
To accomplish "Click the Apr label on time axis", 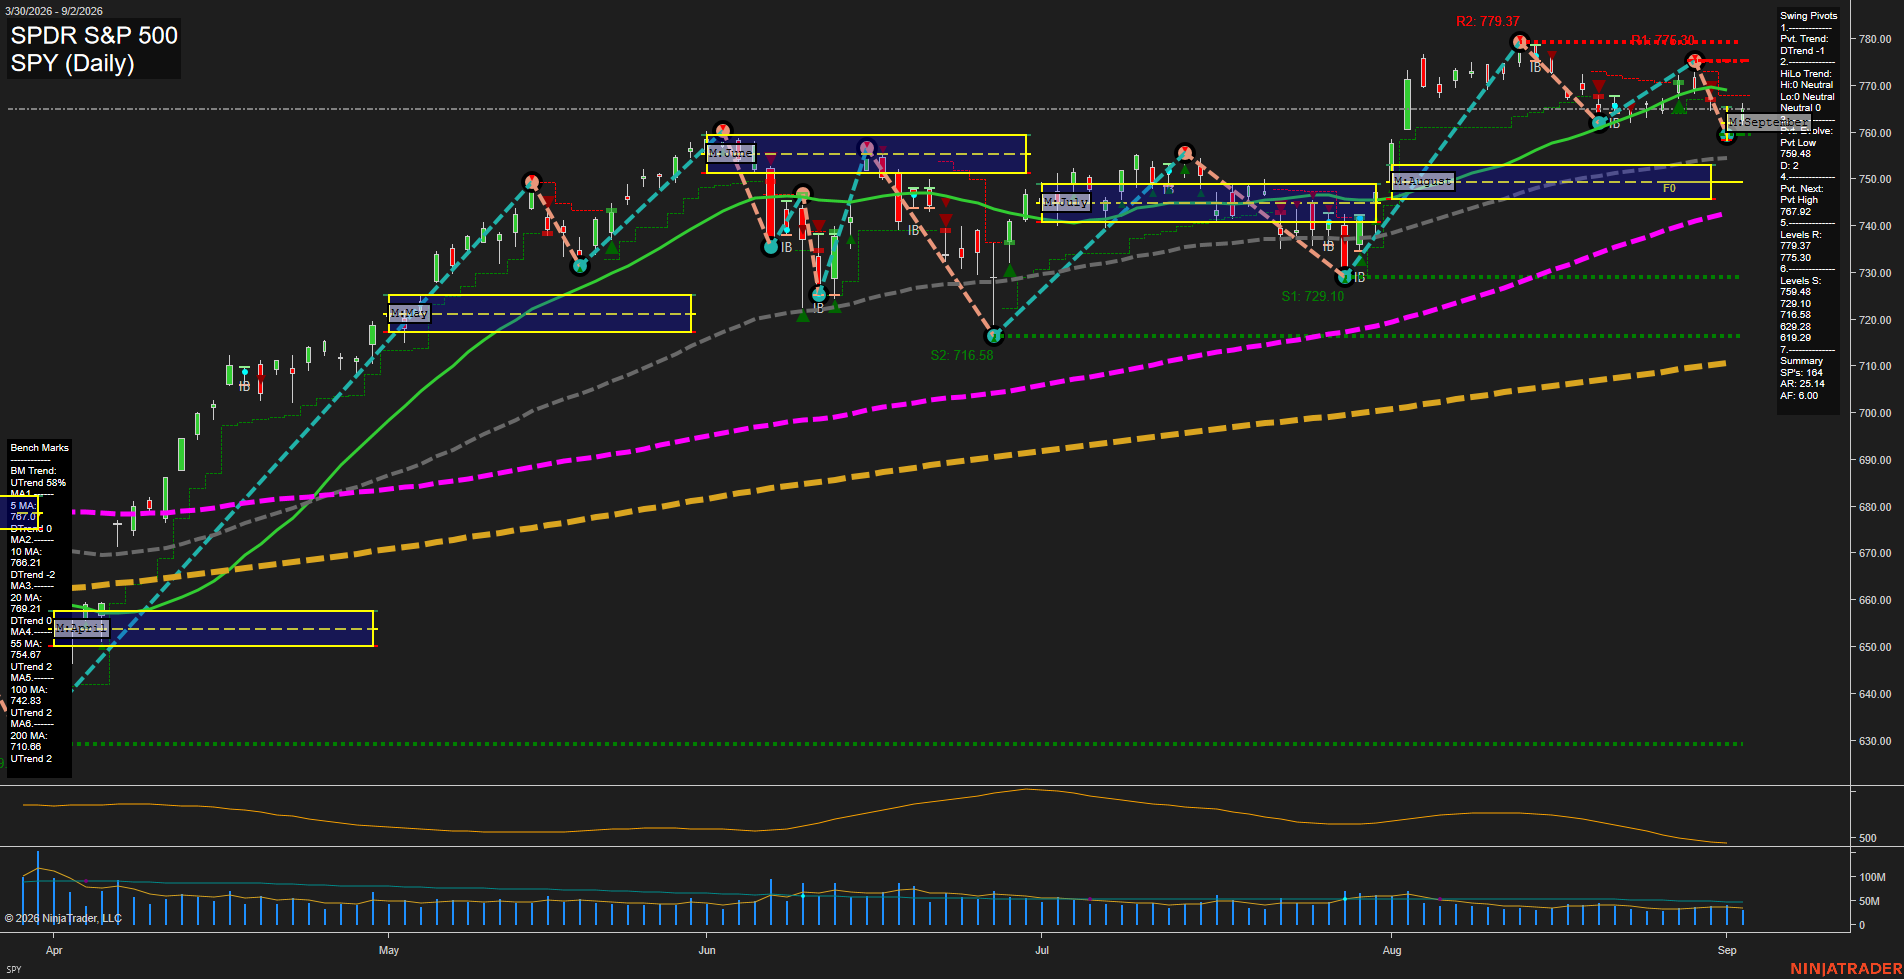I will coord(54,950).
